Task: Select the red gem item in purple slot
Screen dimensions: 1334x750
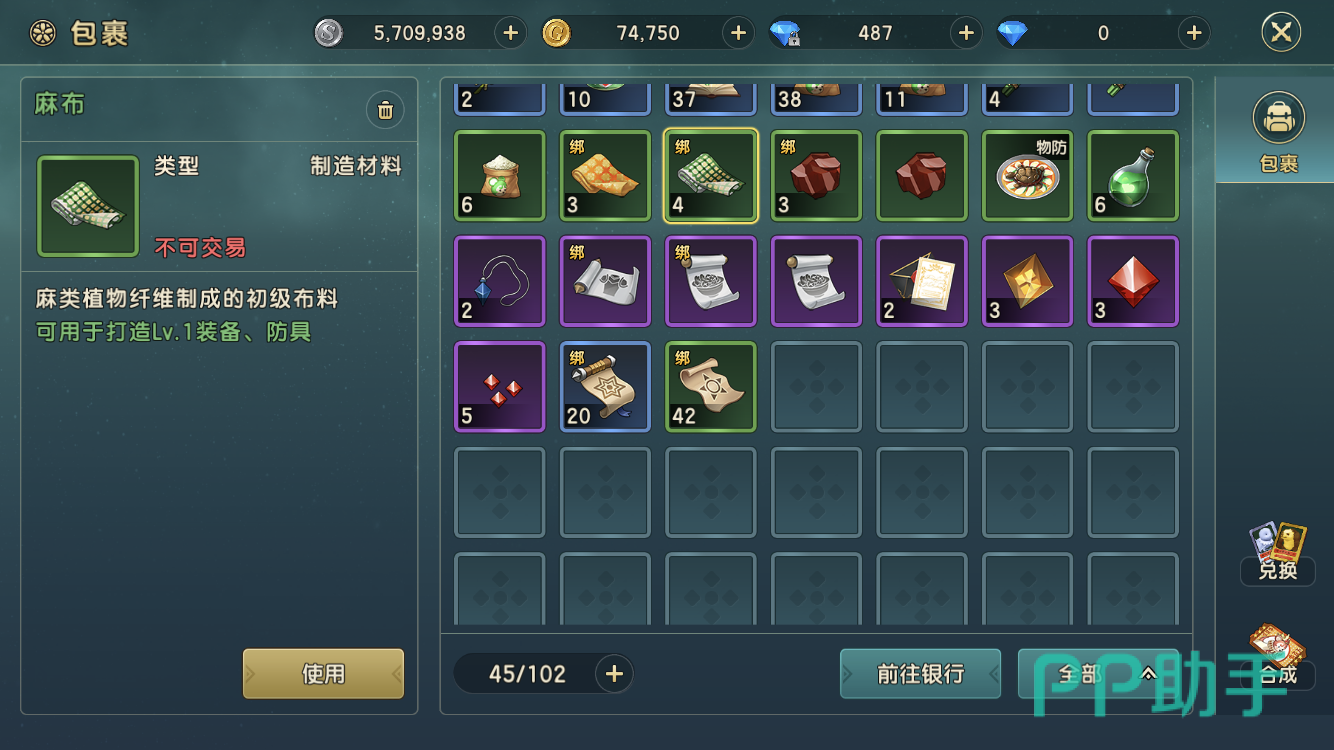Action: click(x=1133, y=281)
